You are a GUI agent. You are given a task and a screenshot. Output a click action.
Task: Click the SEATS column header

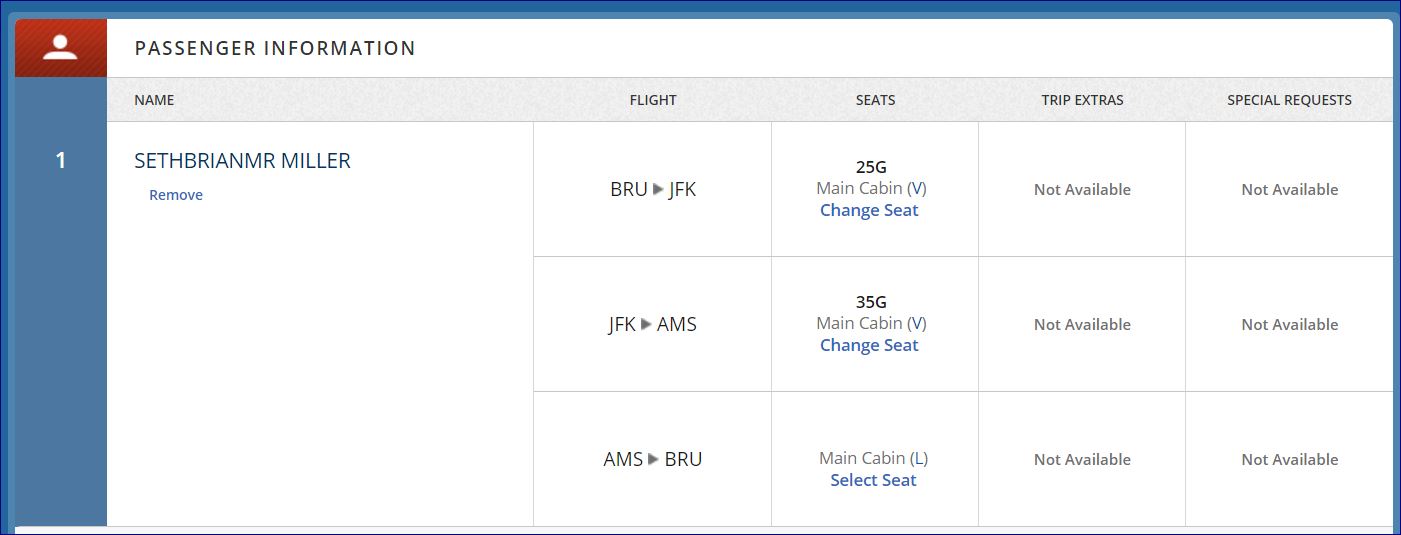tap(875, 100)
